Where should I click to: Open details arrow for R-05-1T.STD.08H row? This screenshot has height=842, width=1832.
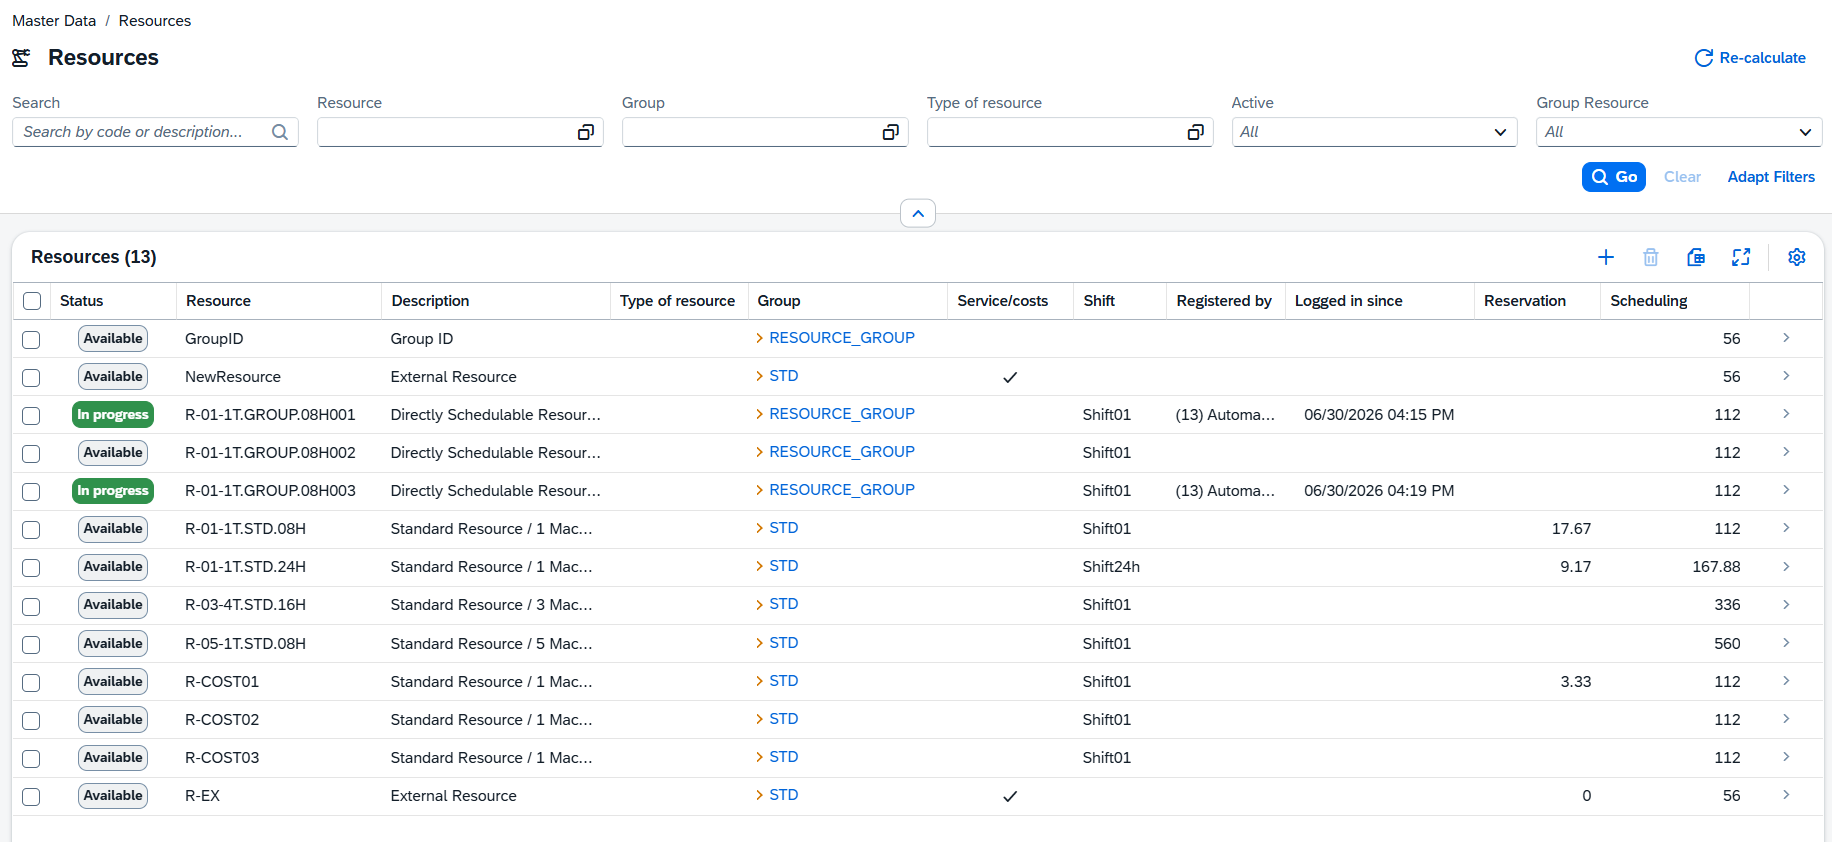1786,643
